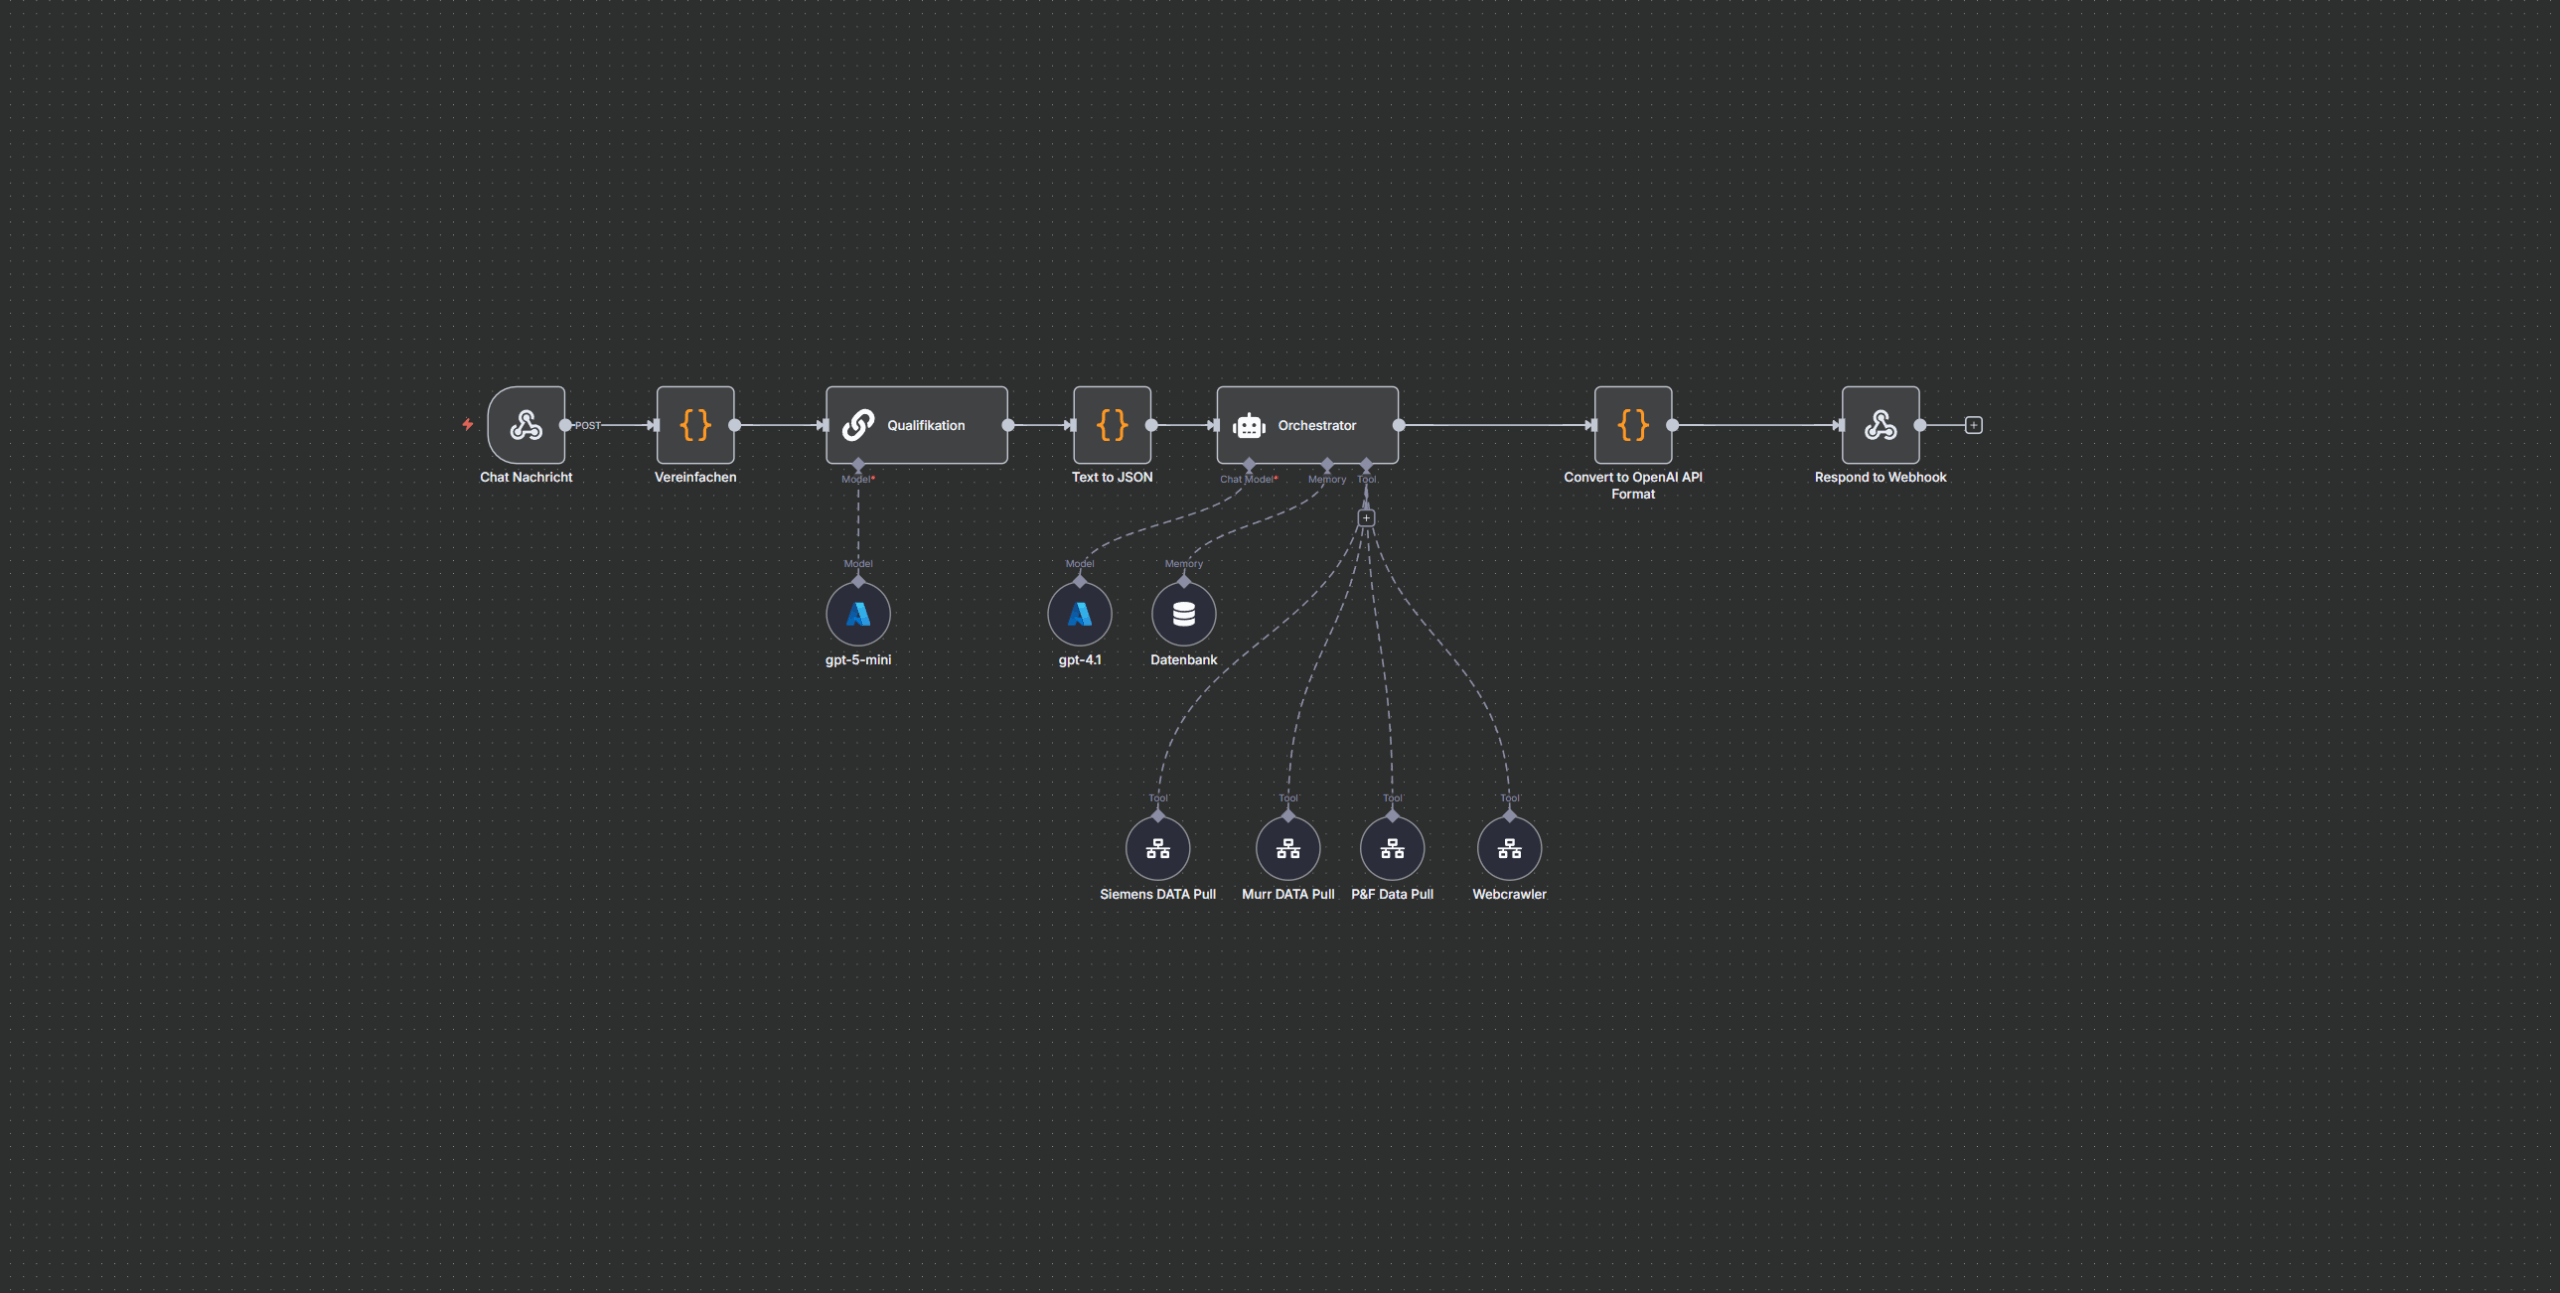Image resolution: width=2560 pixels, height=1293 pixels.
Task: Click the P&F Data Pull tool
Action: (x=1392, y=849)
